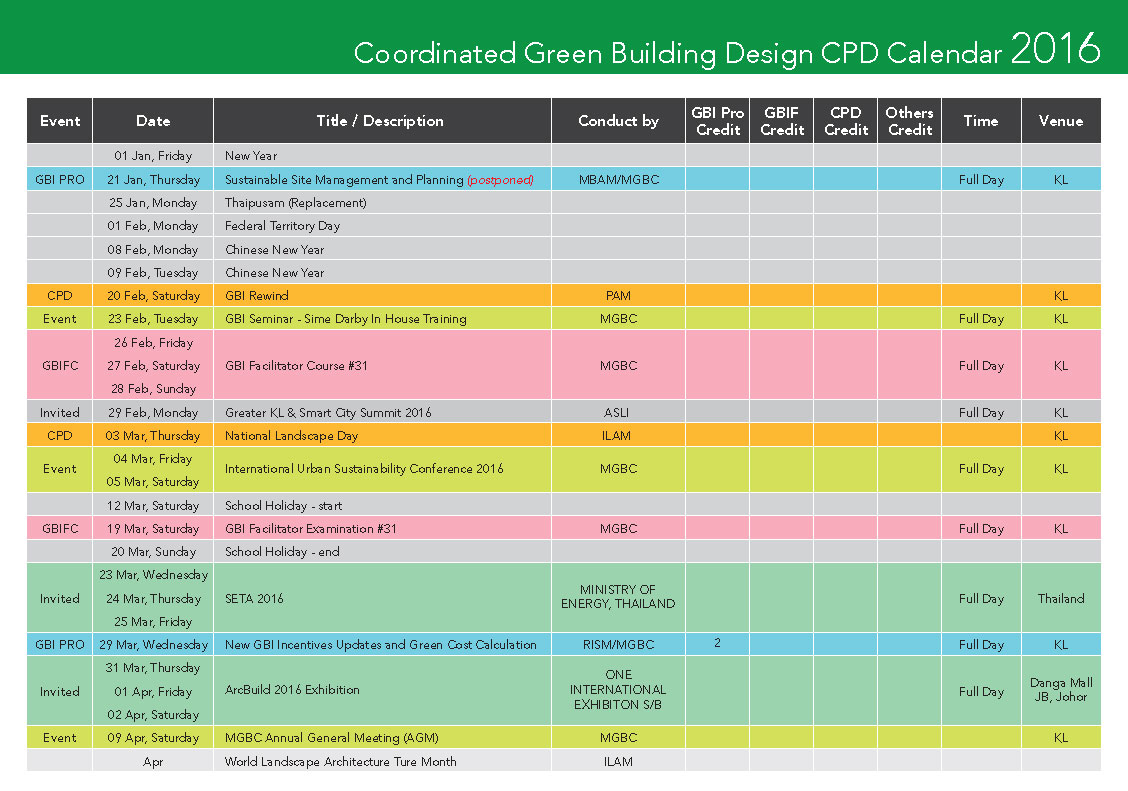Select the Others Credit column header
Viewport: 1128px width, 791px height.
(x=909, y=121)
